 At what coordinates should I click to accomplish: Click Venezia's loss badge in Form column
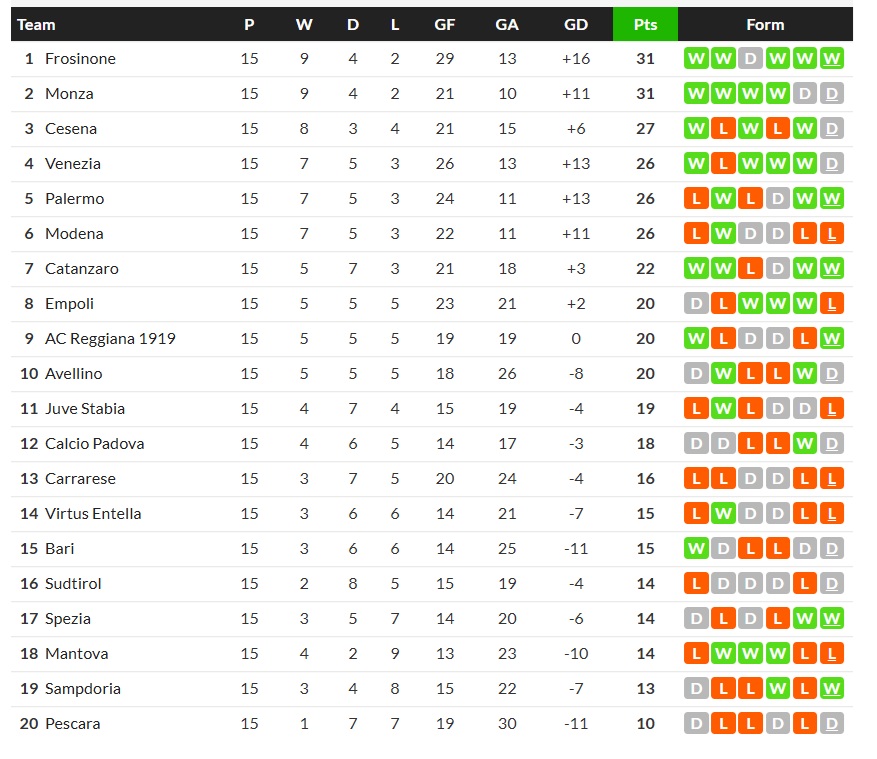tap(723, 164)
